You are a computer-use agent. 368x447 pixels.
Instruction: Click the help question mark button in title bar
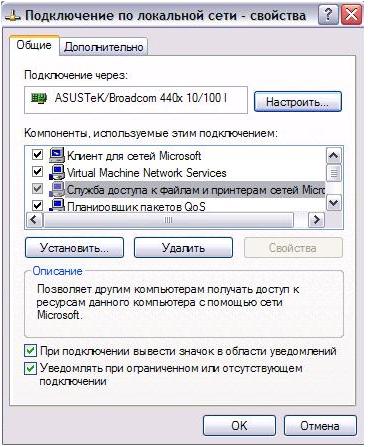pyautogui.click(x=328, y=15)
